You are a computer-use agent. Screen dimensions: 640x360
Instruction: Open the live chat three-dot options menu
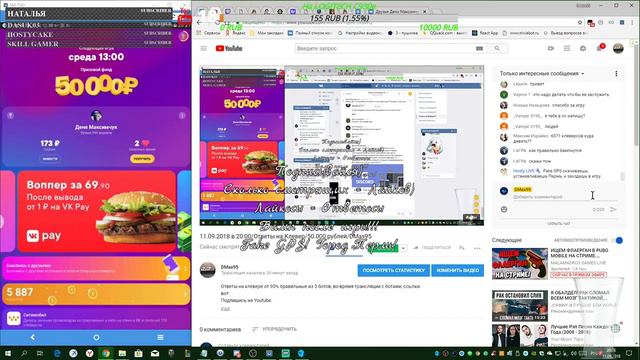coord(616,74)
